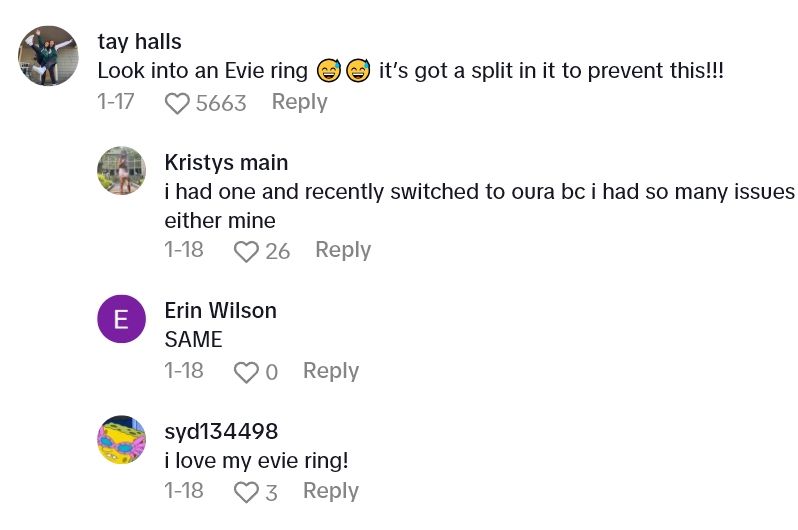
Task: Open tay halls' profile picture
Action: coord(48,56)
